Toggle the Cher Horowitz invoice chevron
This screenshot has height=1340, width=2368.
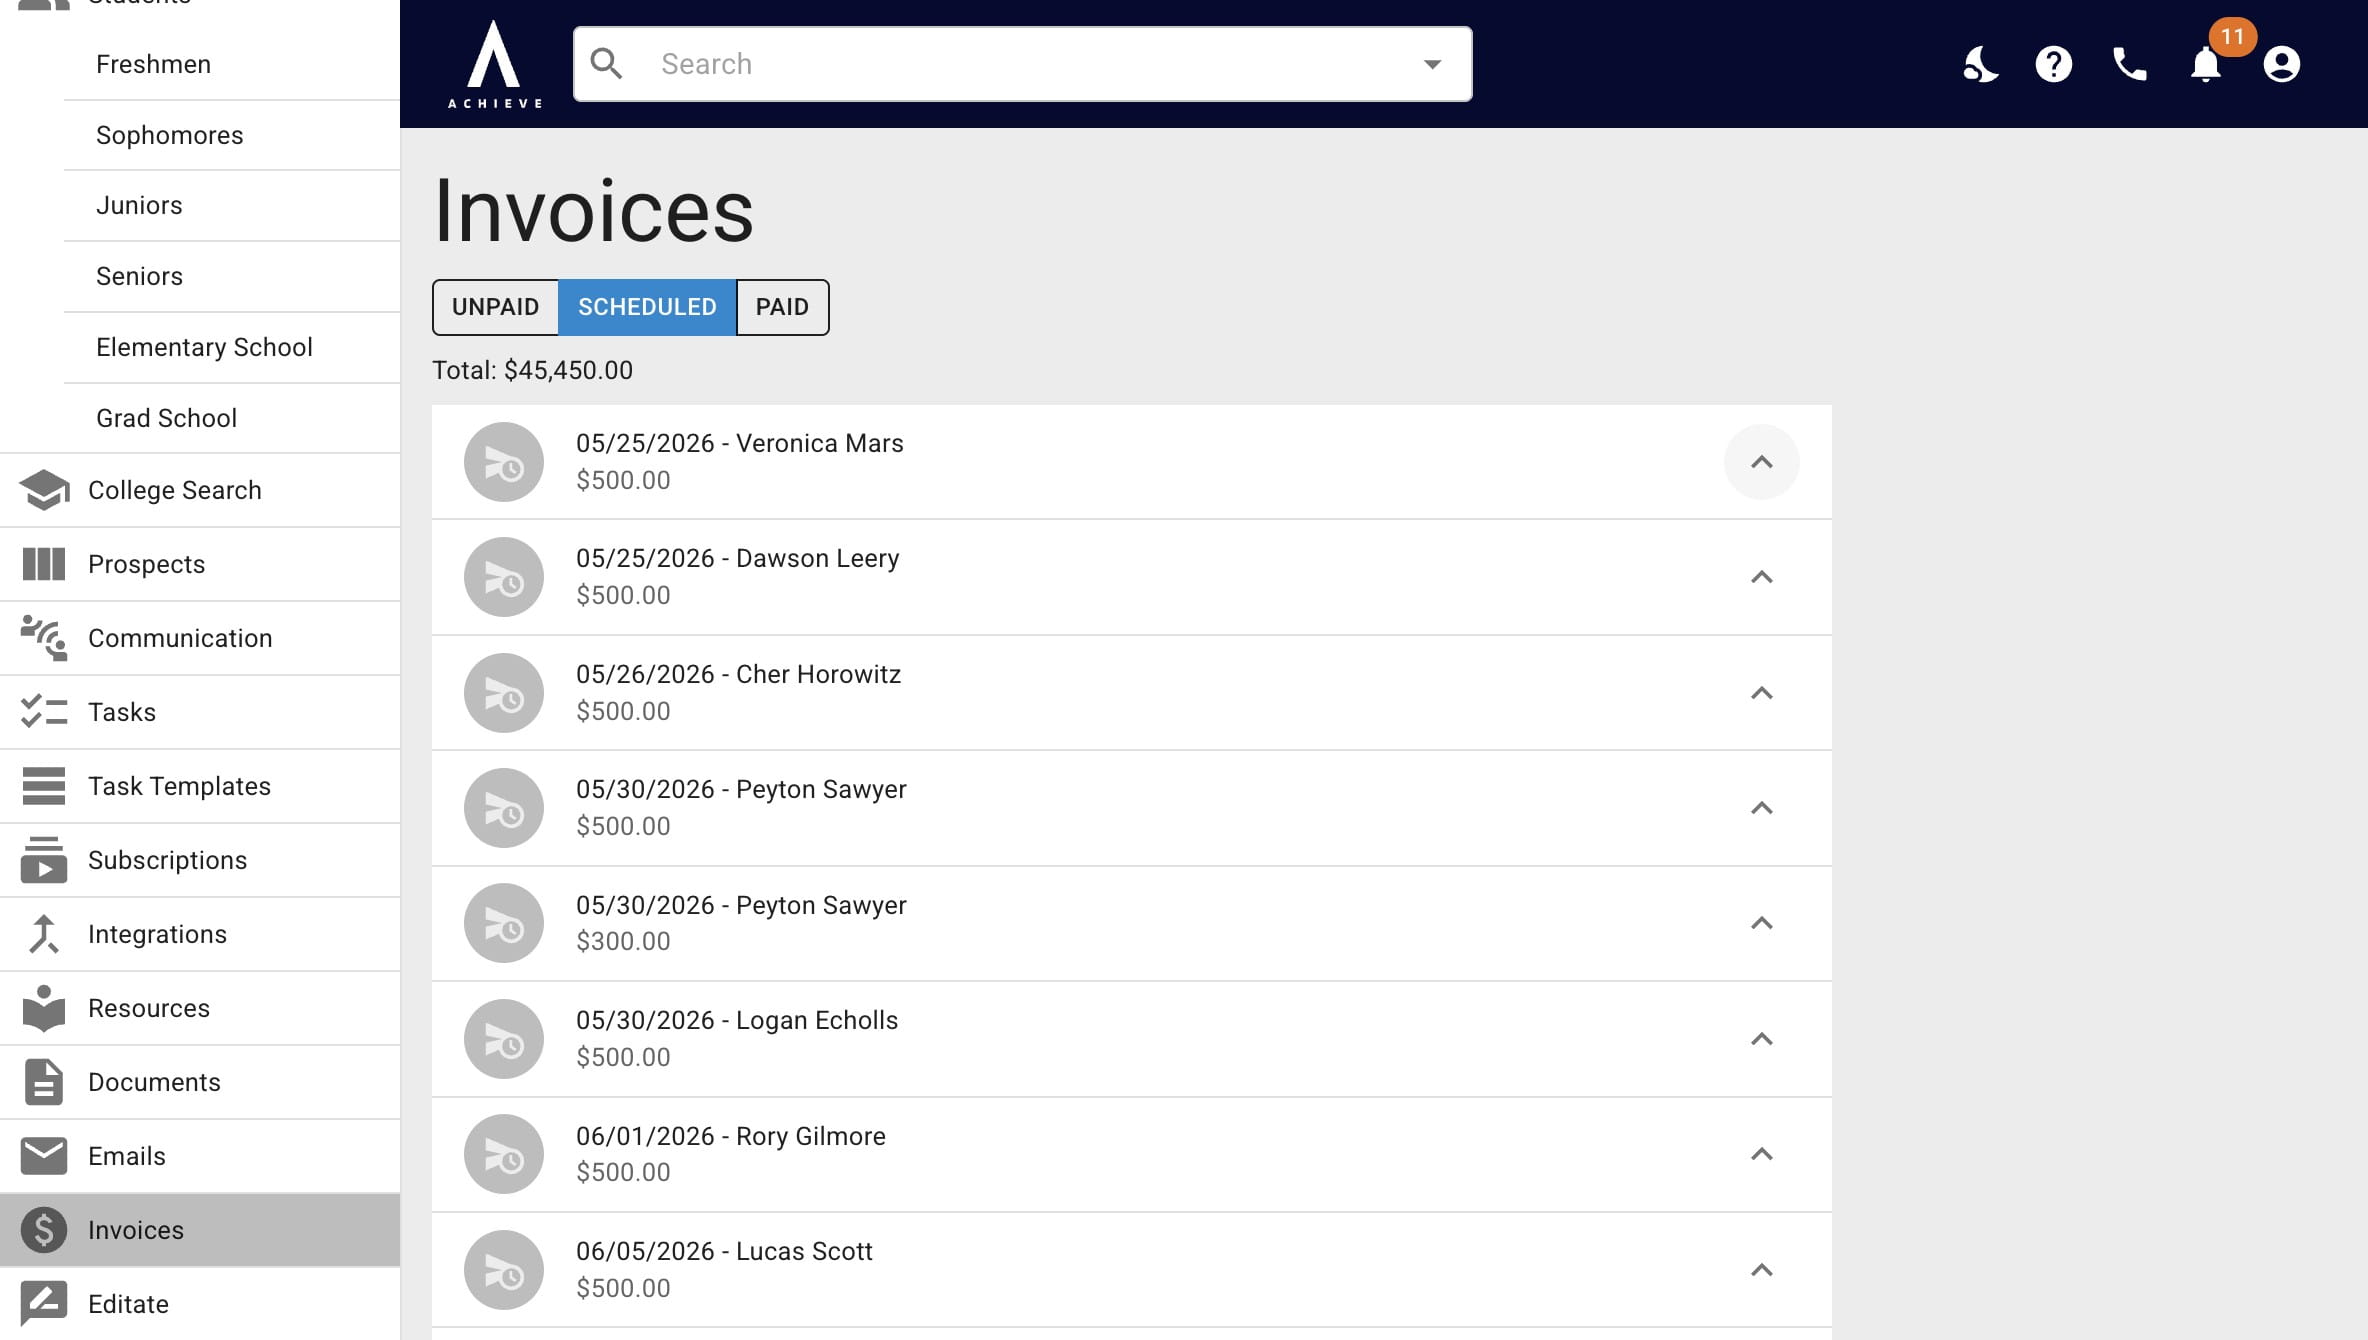[1762, 693]
